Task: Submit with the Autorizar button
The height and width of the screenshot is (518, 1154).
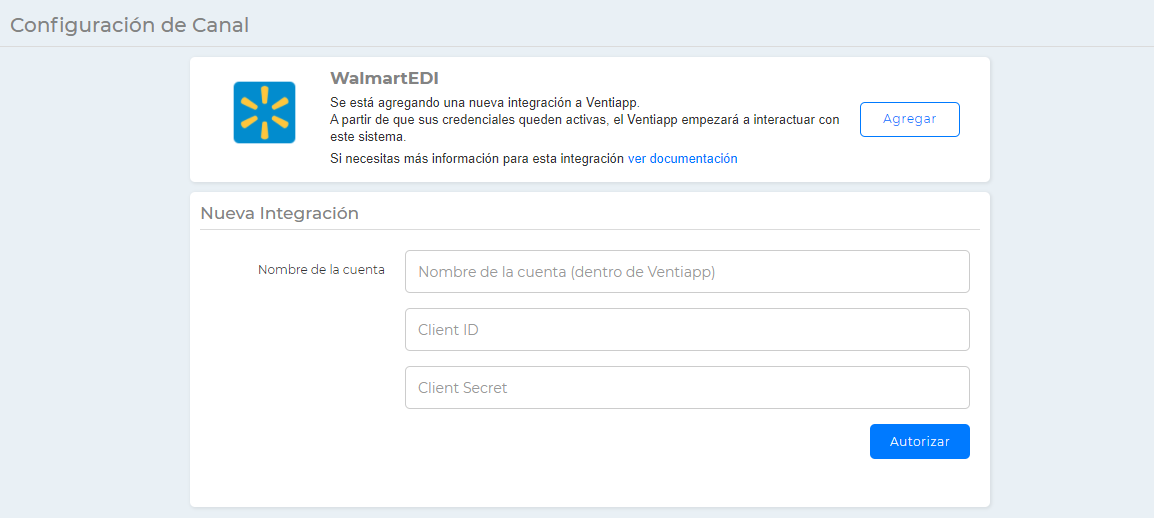Action: tap(919, 441)
